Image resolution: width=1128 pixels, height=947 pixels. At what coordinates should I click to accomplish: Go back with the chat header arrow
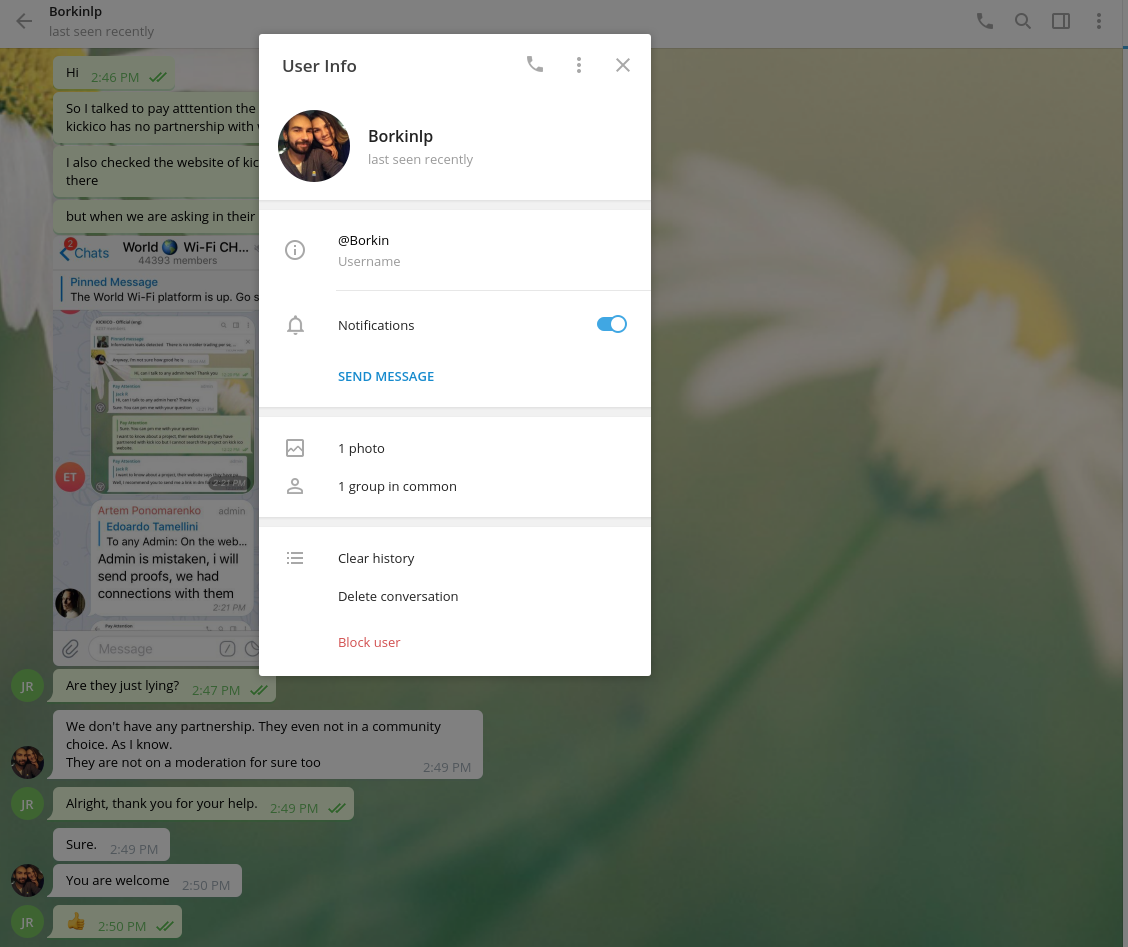tap(24, 21)
